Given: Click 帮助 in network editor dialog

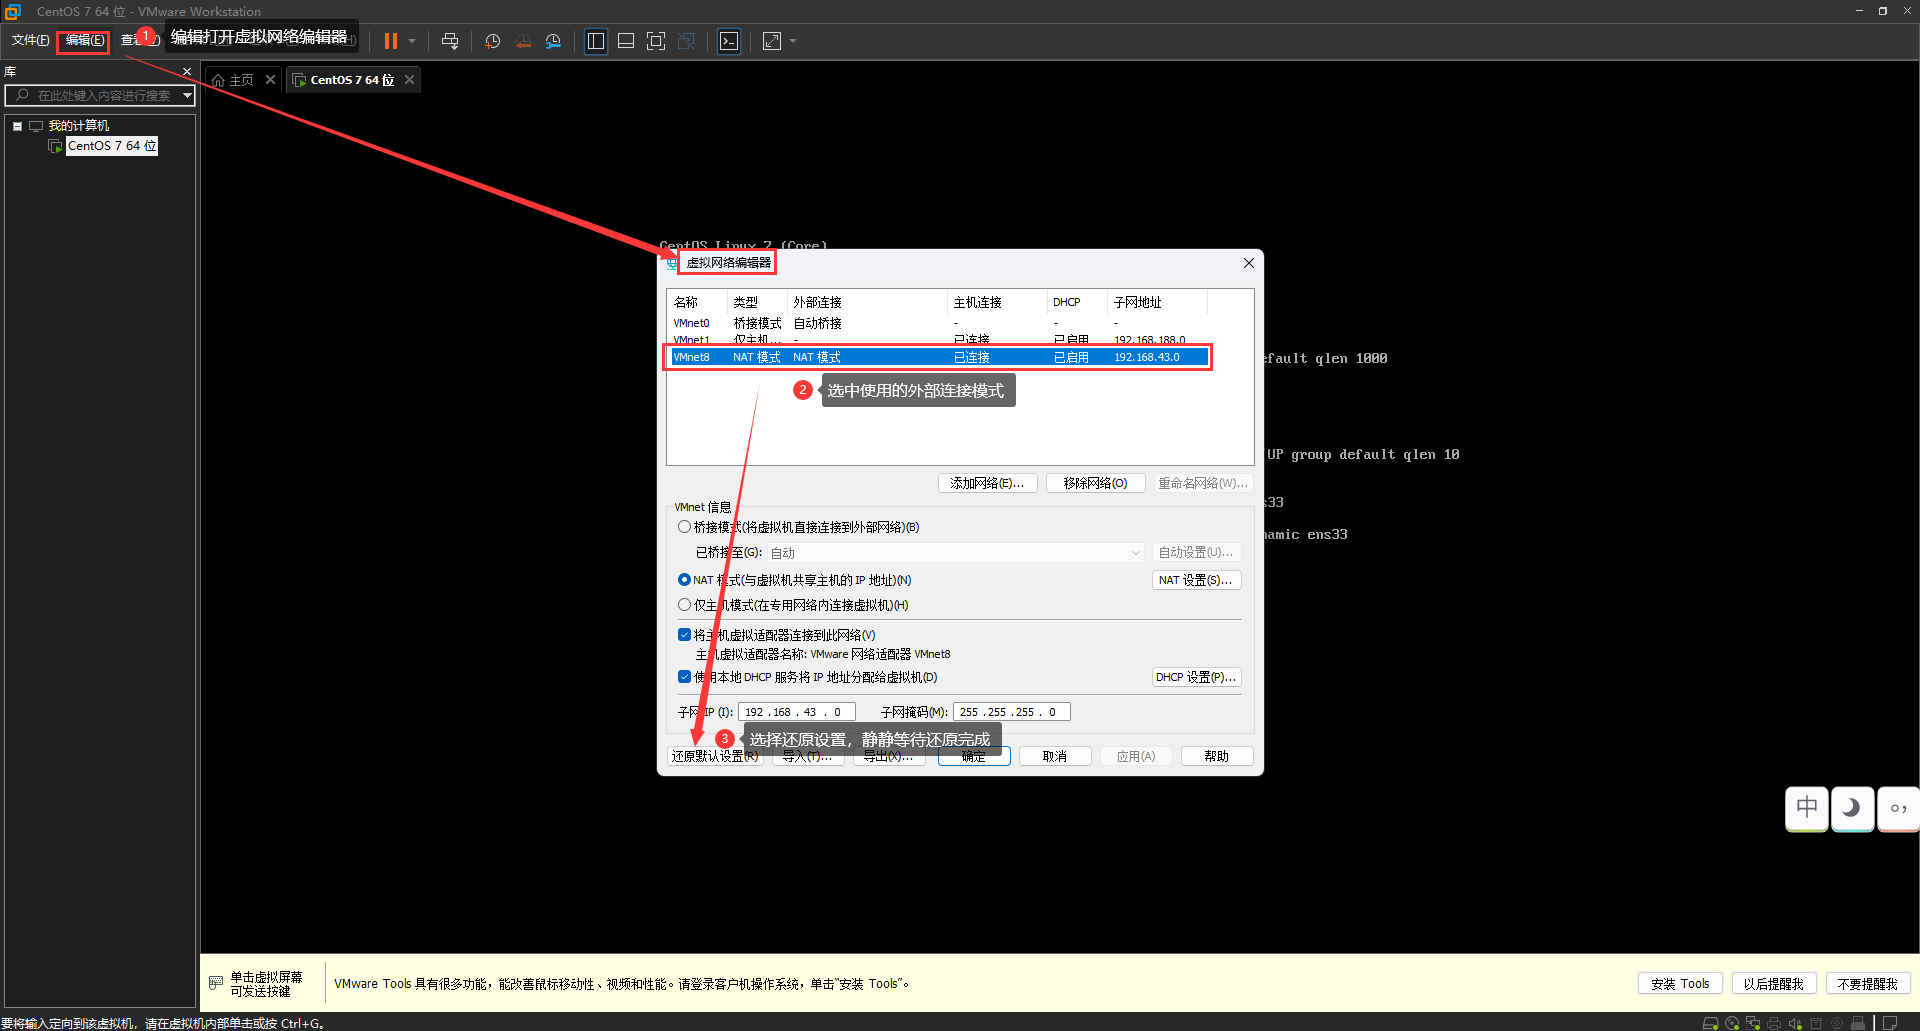Looking at the screenshot, I should 1217,757.
